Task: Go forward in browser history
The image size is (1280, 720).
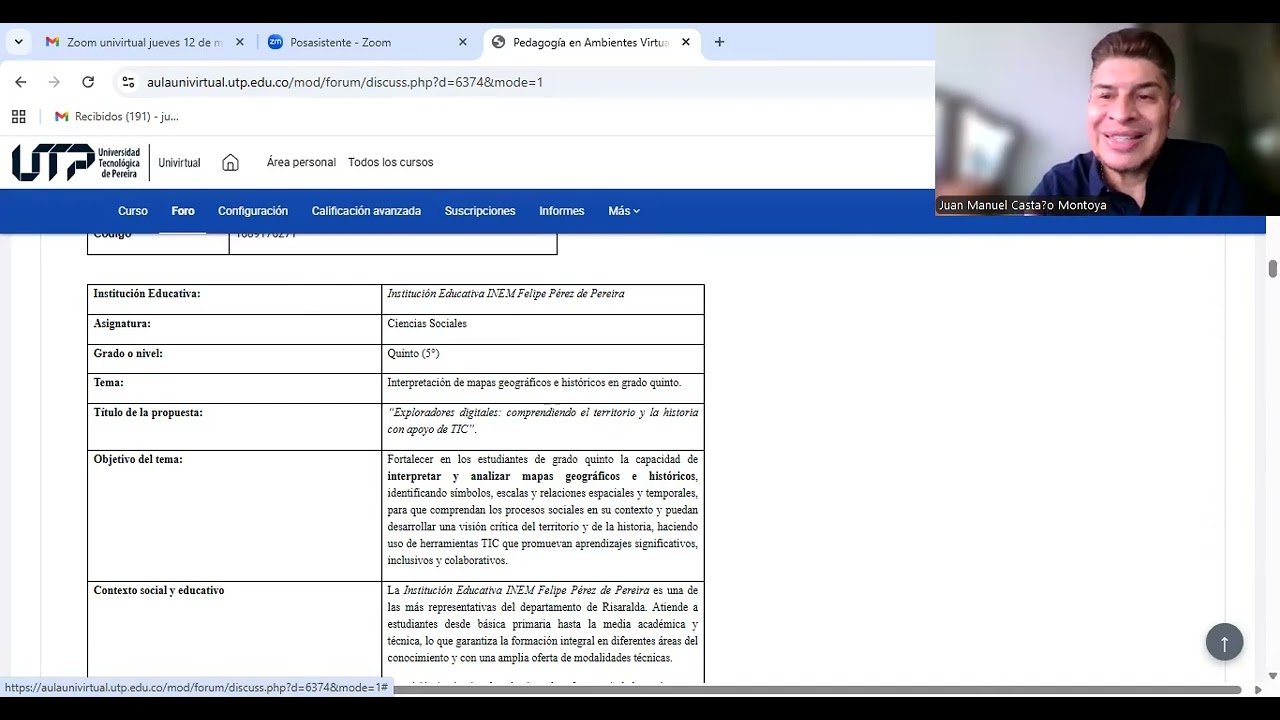Action: 54,82
